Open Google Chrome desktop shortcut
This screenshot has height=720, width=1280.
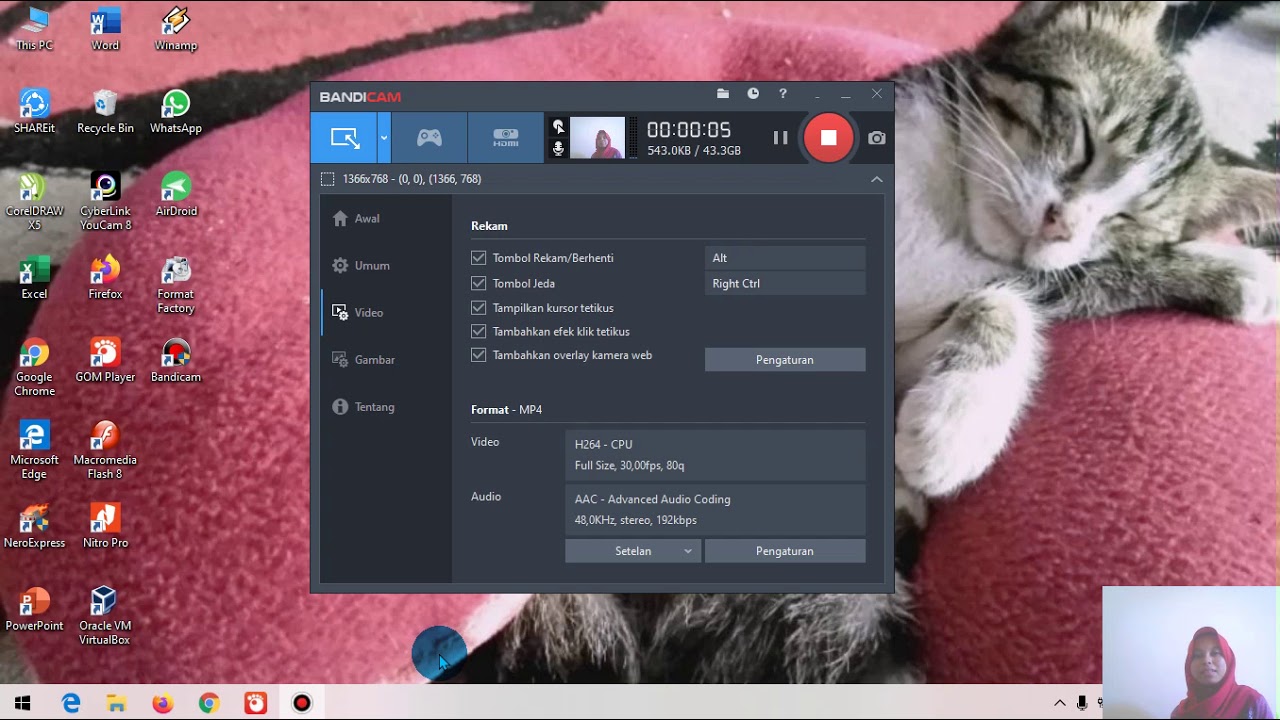(x=34, y=368)
